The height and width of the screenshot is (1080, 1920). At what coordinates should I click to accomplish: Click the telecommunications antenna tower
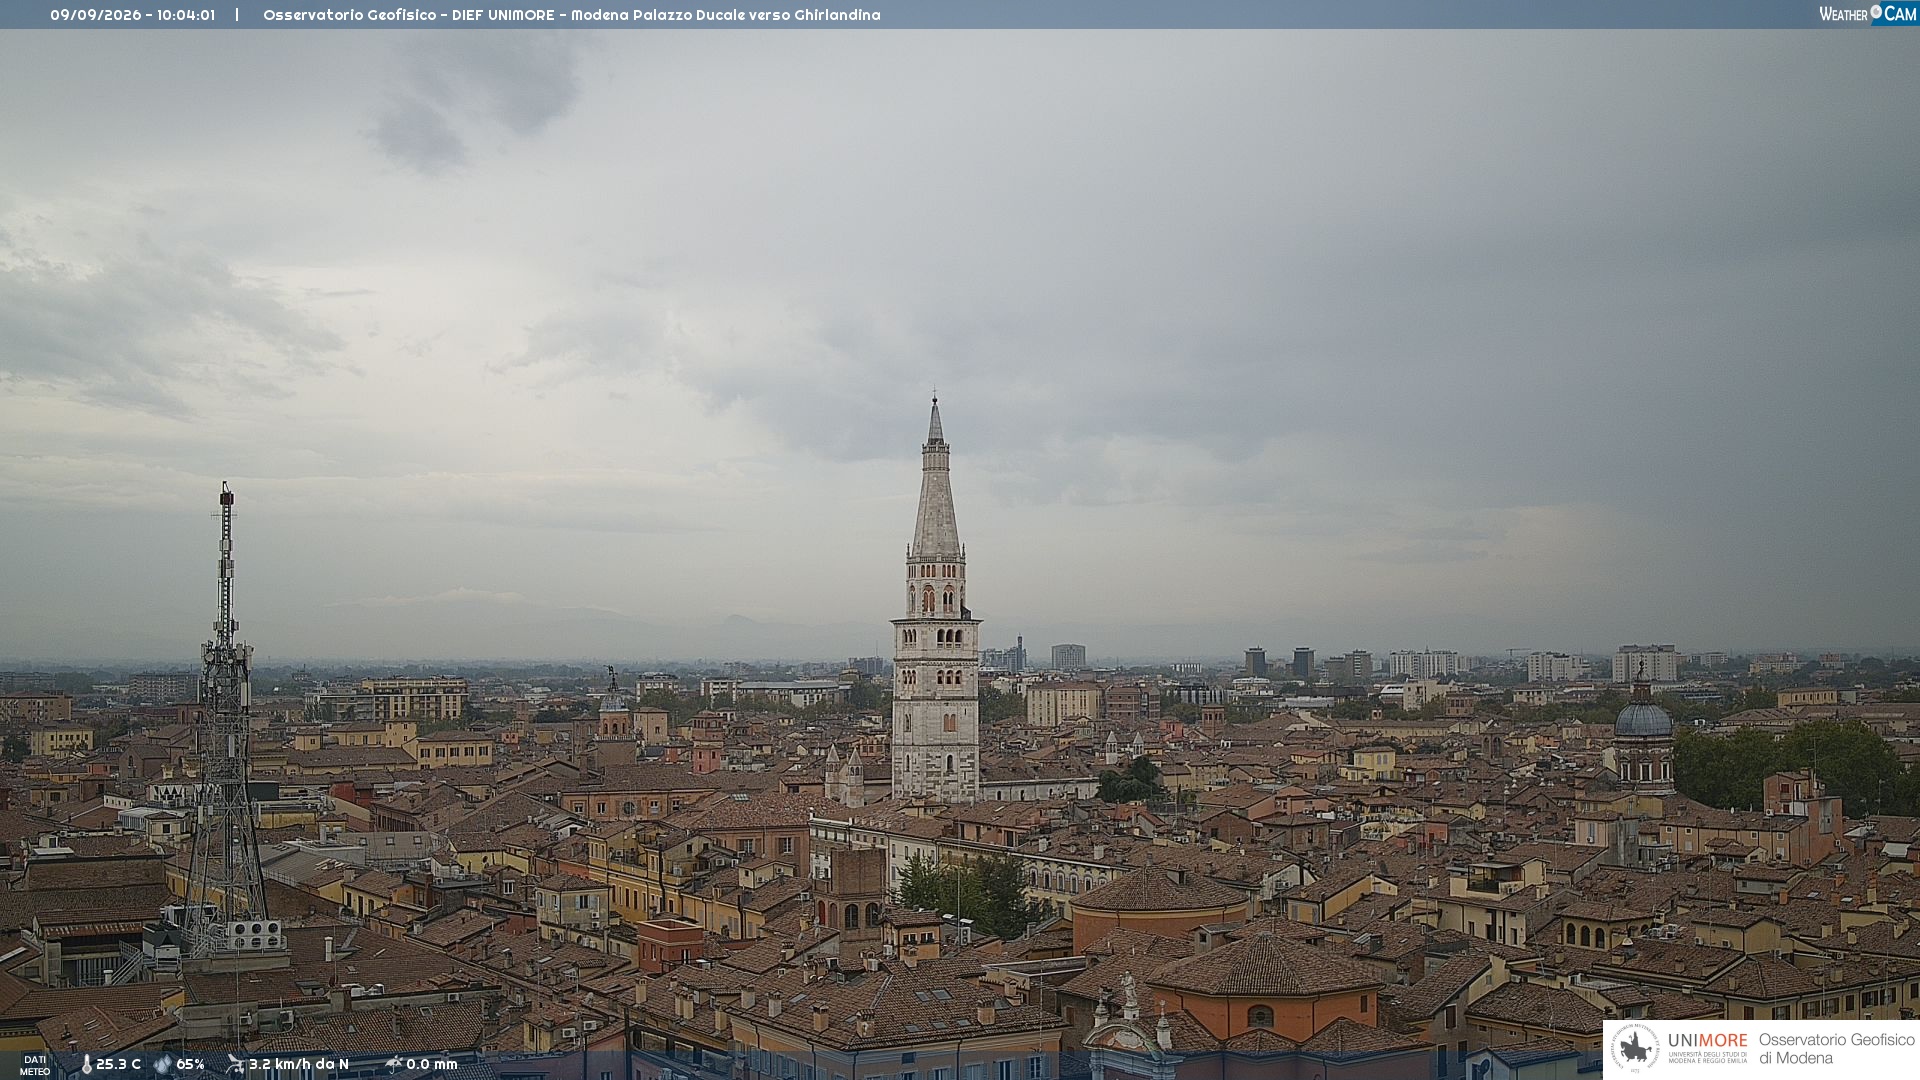point(225,720)
